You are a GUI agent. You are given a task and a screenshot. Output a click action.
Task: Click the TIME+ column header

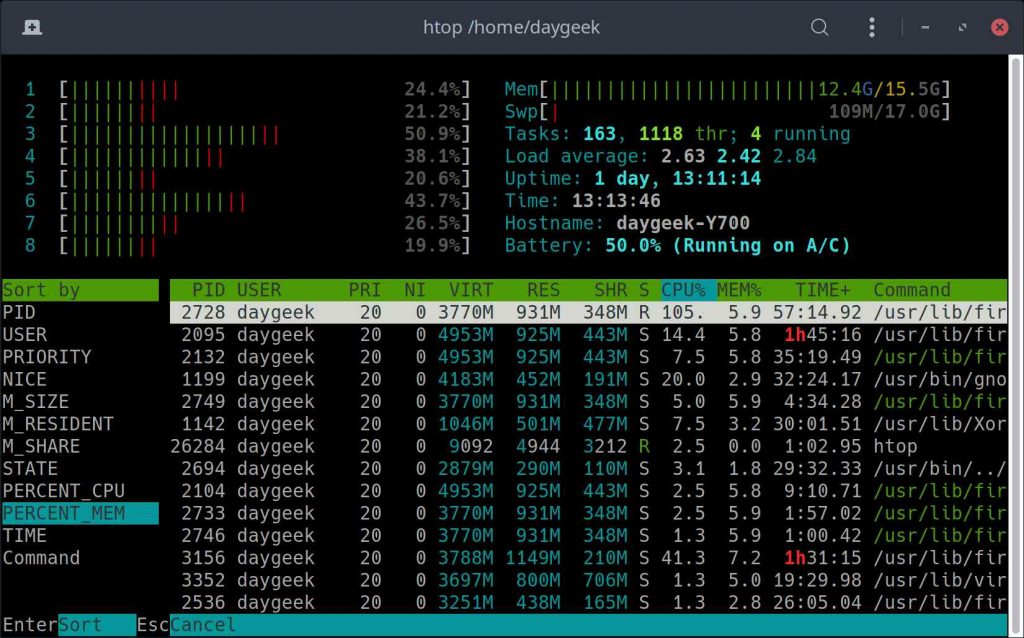820,290
